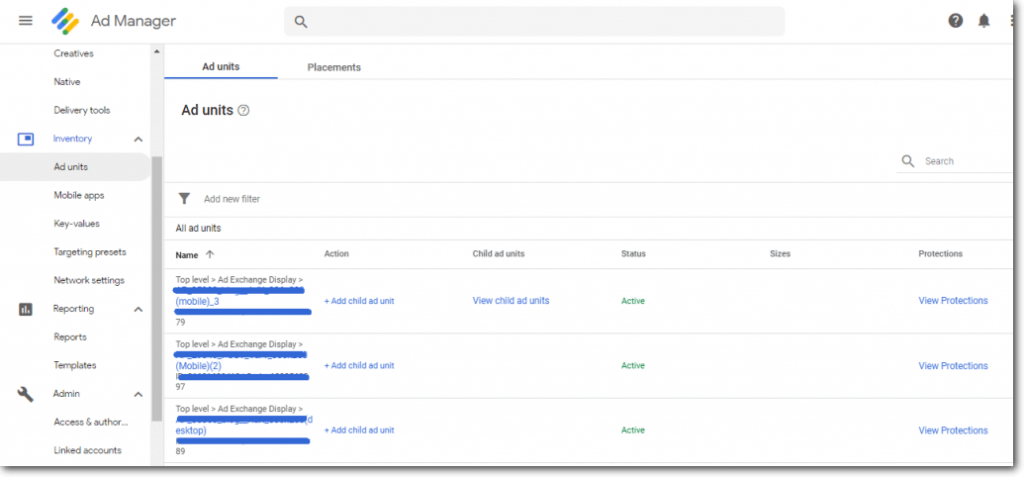Click View Protections in the first row
This screenshot has height=477, width=1024.
(x=953, y=301)
